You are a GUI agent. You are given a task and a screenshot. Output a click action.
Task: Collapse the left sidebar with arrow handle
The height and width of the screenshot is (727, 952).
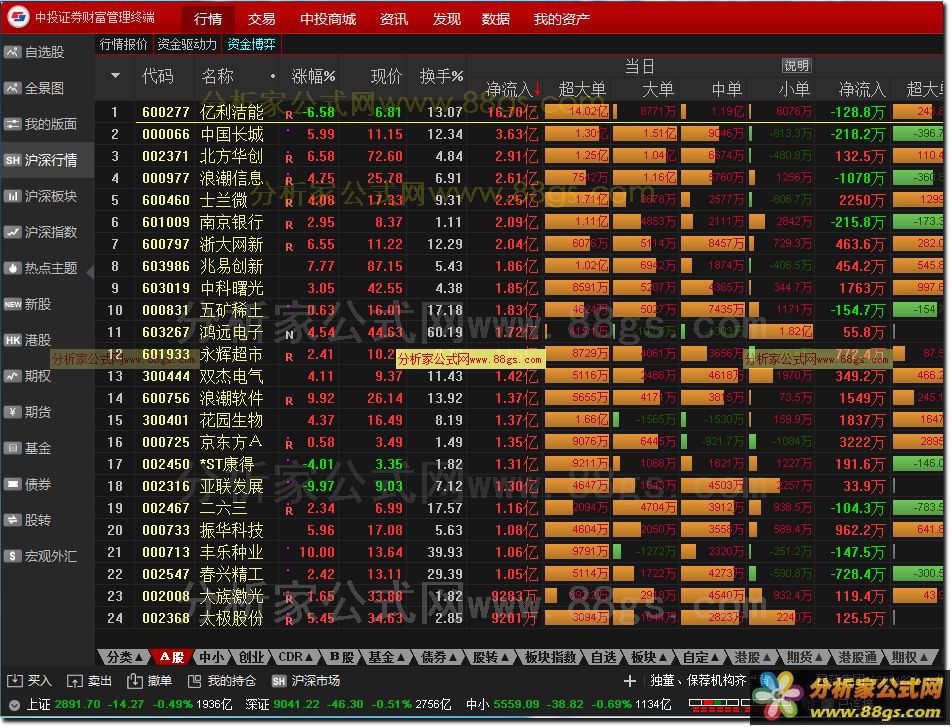tap(90, 271)
